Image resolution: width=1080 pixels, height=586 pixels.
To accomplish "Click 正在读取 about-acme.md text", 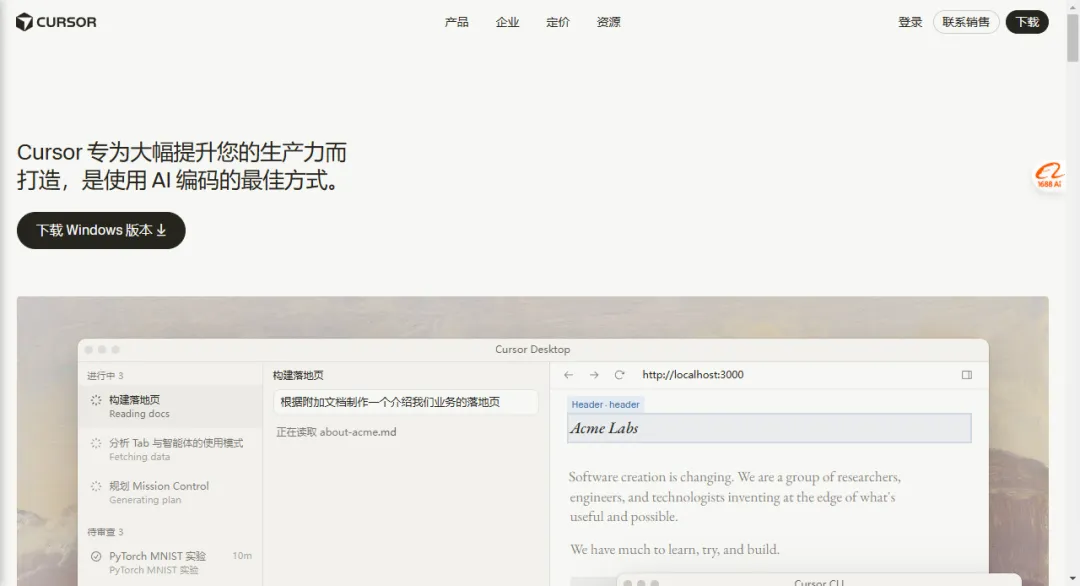I will coord(336,432).
